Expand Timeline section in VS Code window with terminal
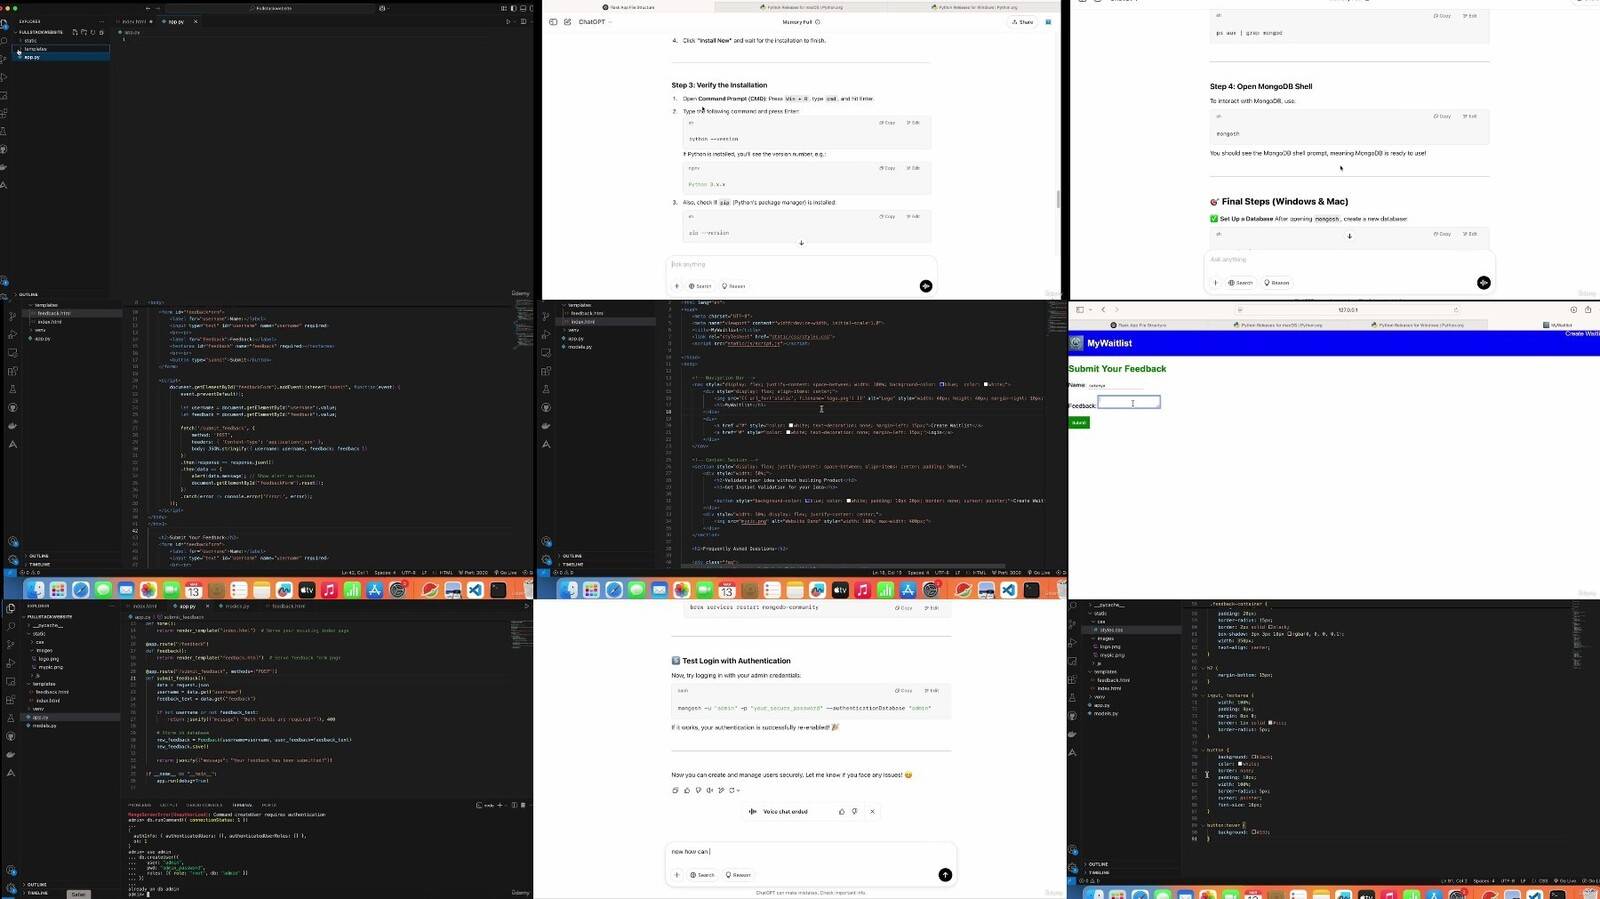1600x899 pixels. click(37, 892)
